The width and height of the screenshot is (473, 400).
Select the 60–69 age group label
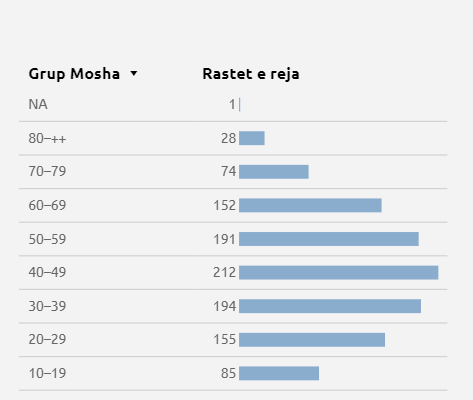[x=47, y=205]
